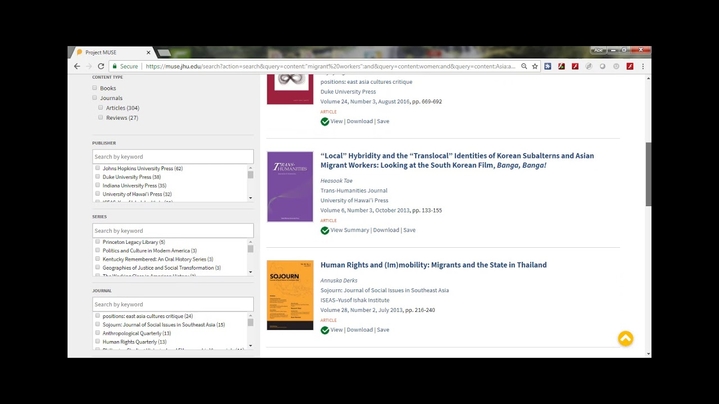Save the positions August 2016 article
The image size is (719, 404).
(x=383, y=121)
